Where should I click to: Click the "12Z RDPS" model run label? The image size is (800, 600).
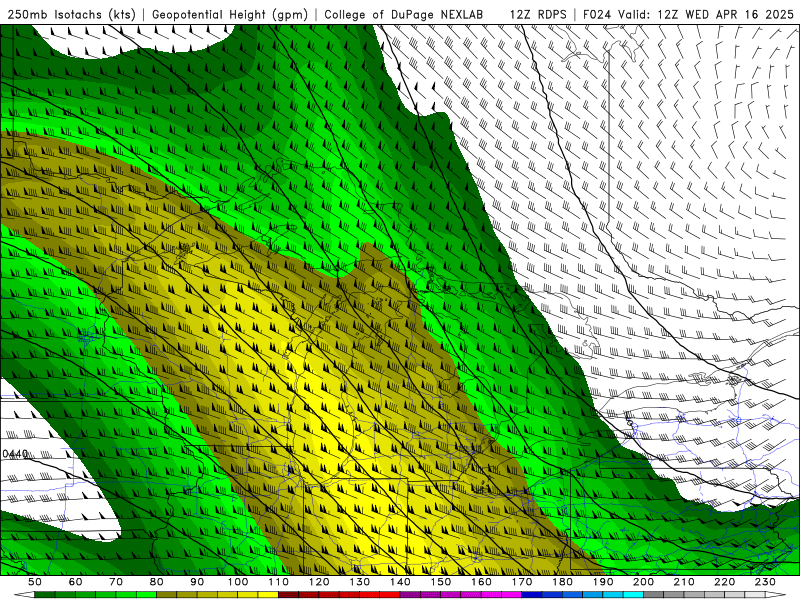point(538,14)
